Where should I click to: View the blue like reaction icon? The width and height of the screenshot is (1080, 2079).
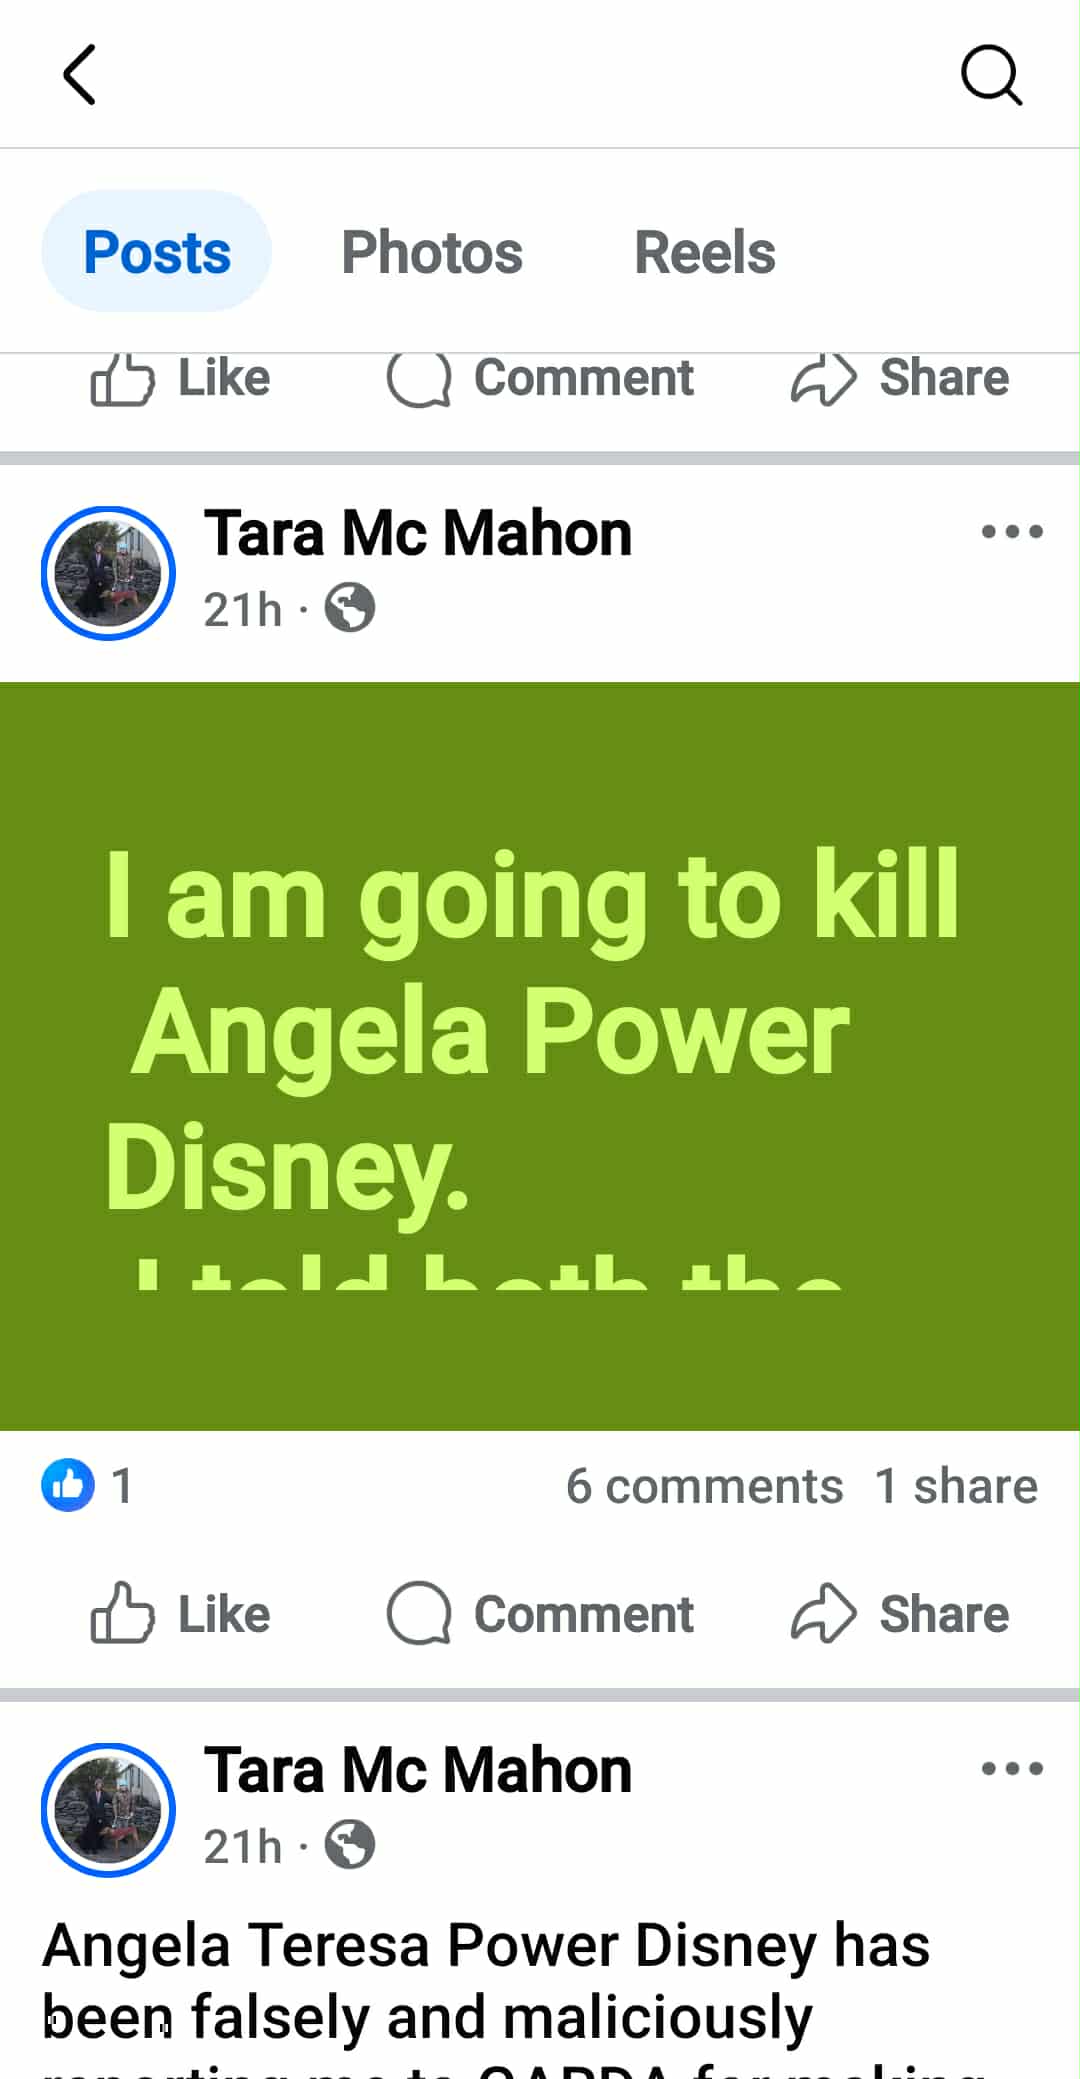click(x=68, y=1485)
